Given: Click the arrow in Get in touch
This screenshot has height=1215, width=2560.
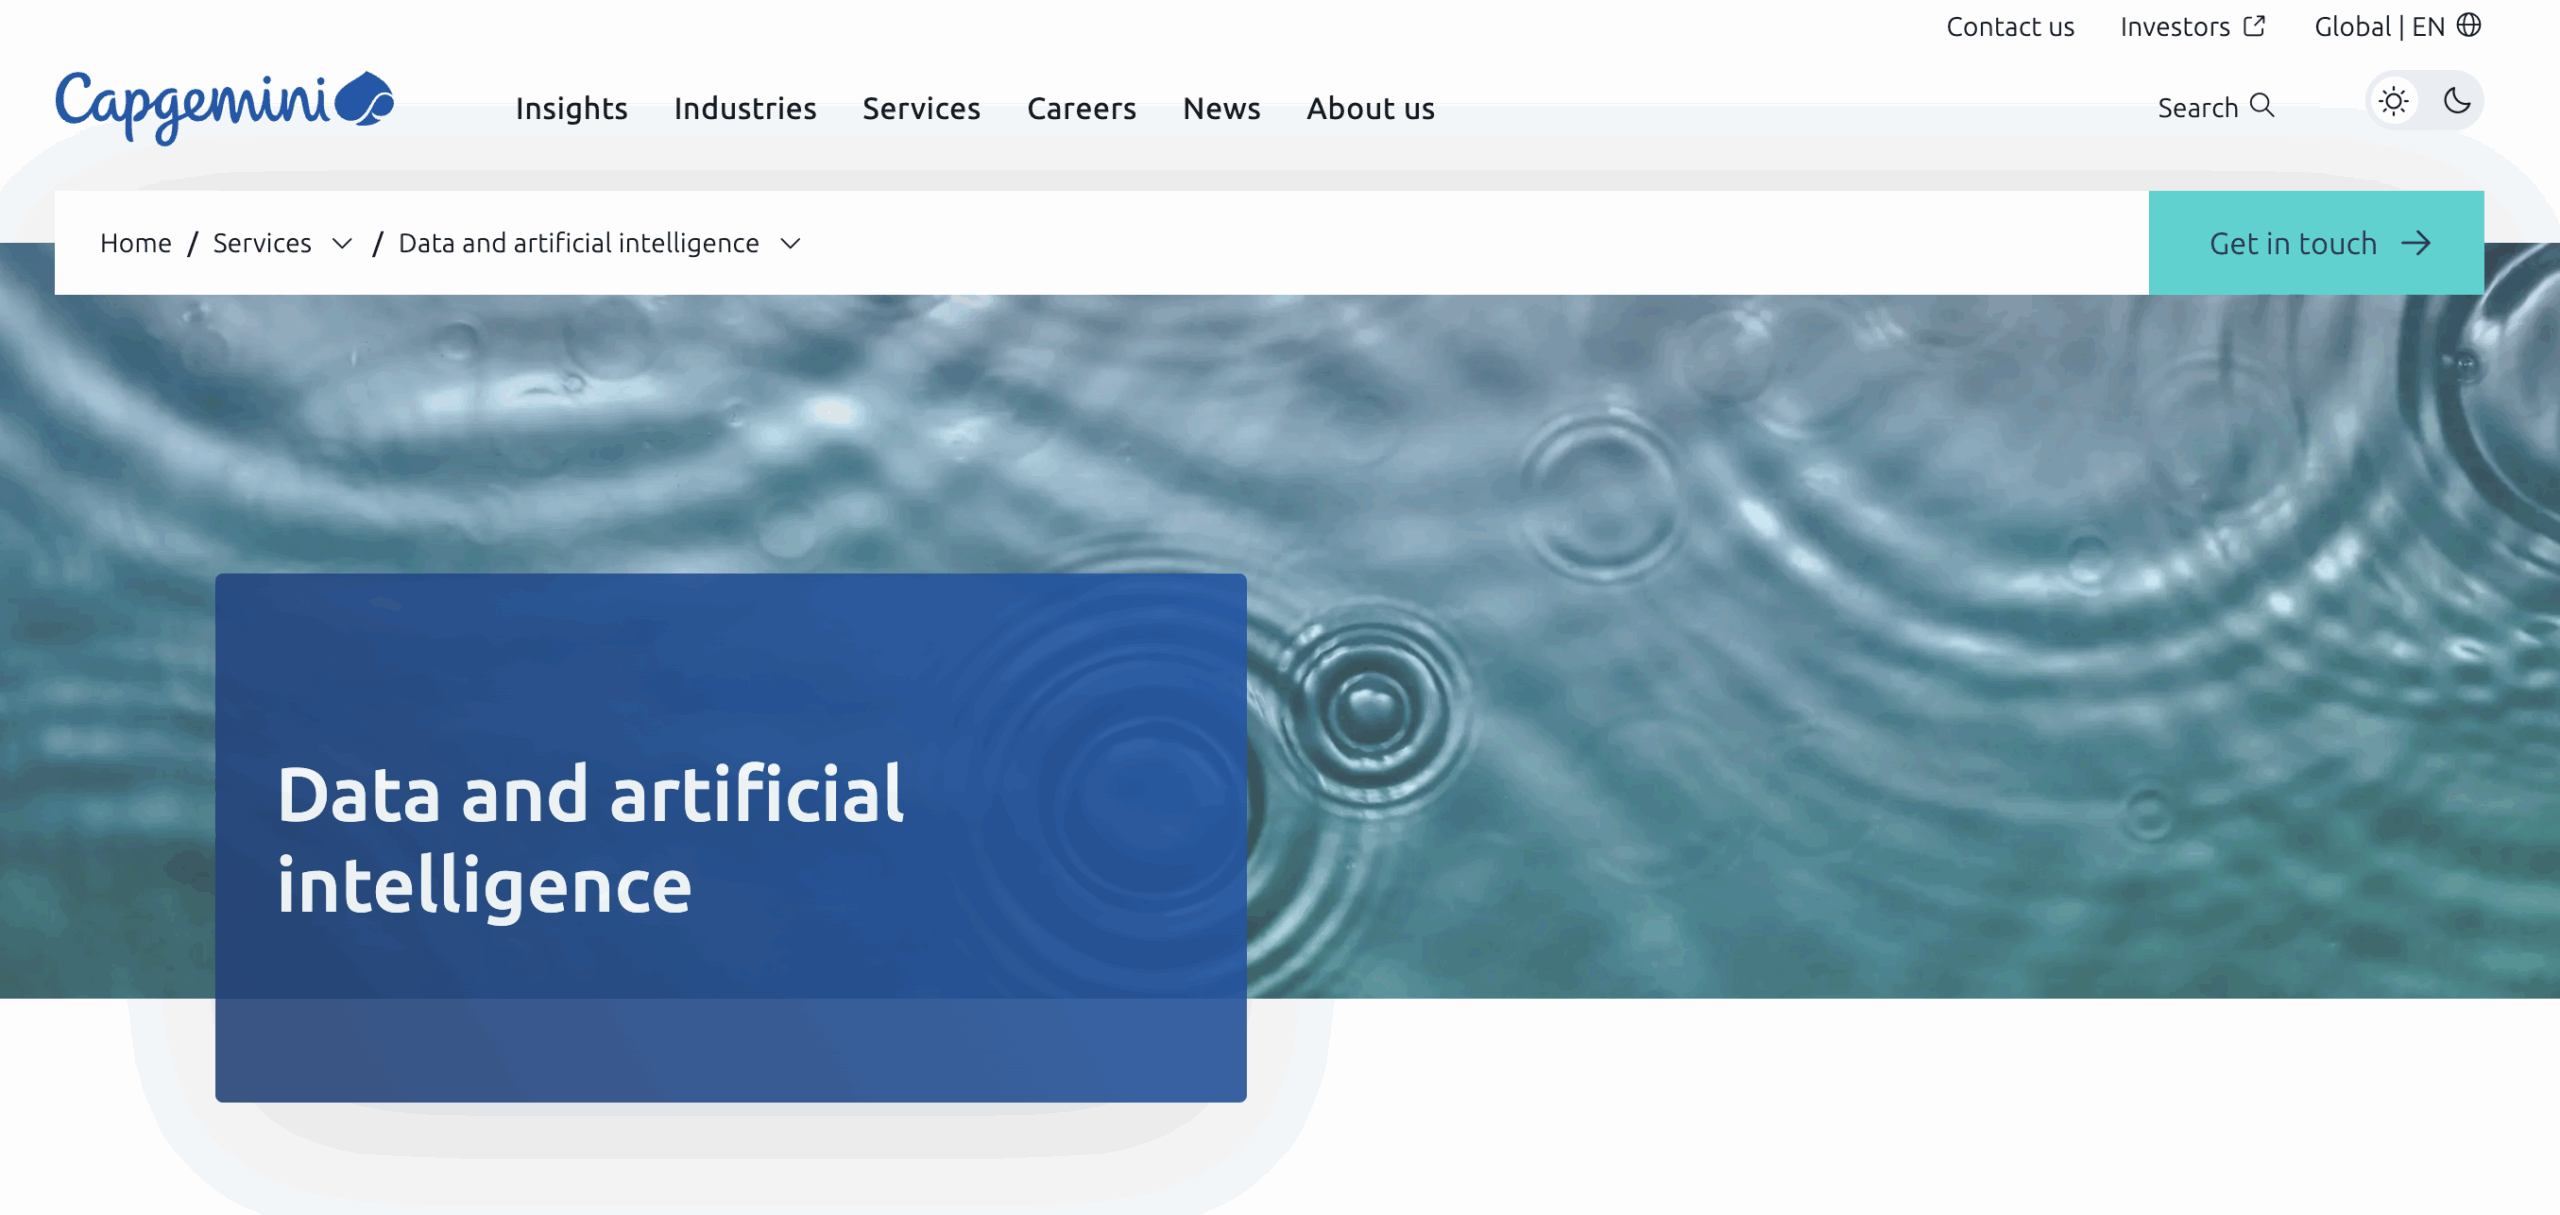Looking at the screenshot, I should click(x=2416, y=243).
